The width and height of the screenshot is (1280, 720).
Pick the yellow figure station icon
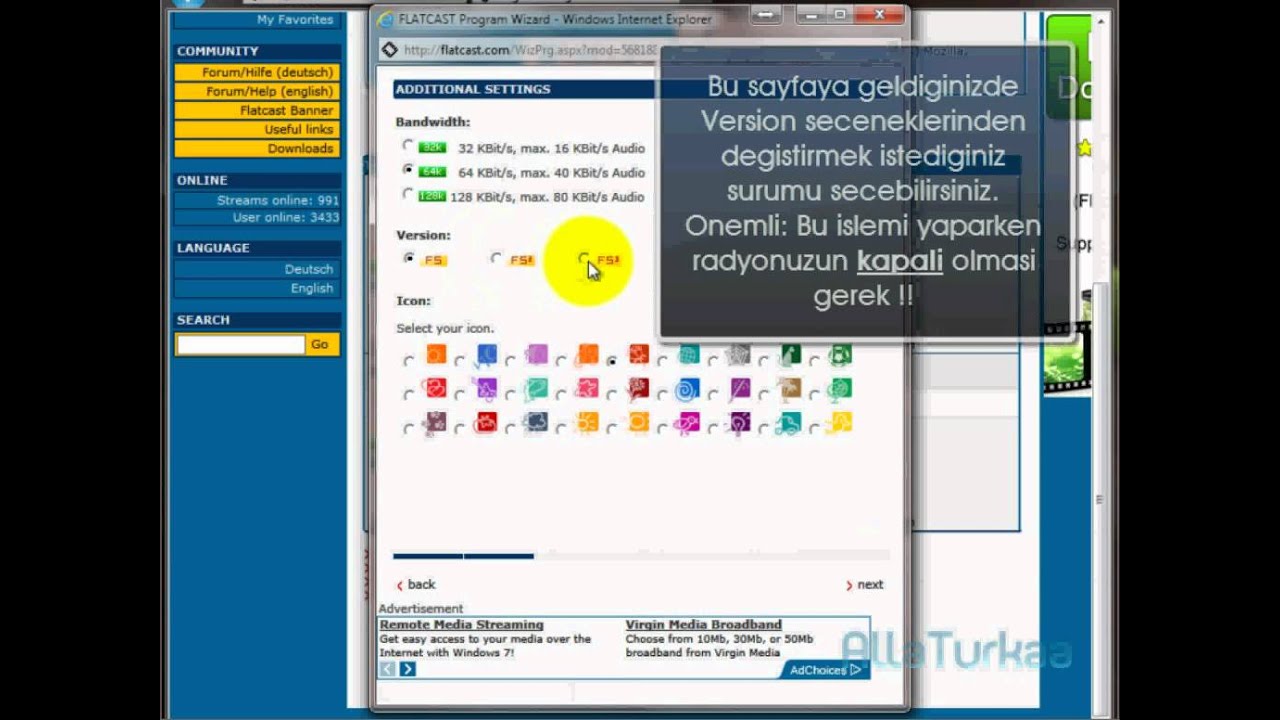point(841,423)
